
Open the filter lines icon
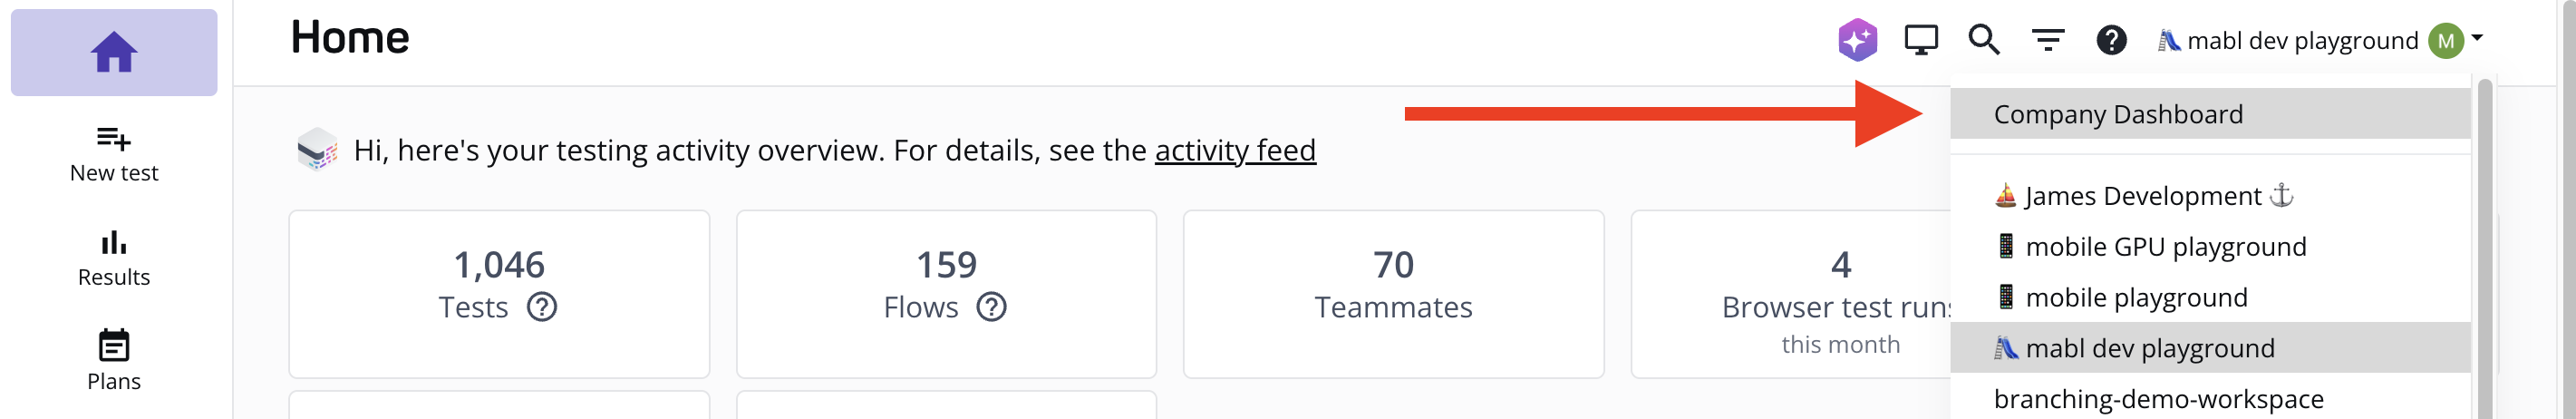(2048, 40)
